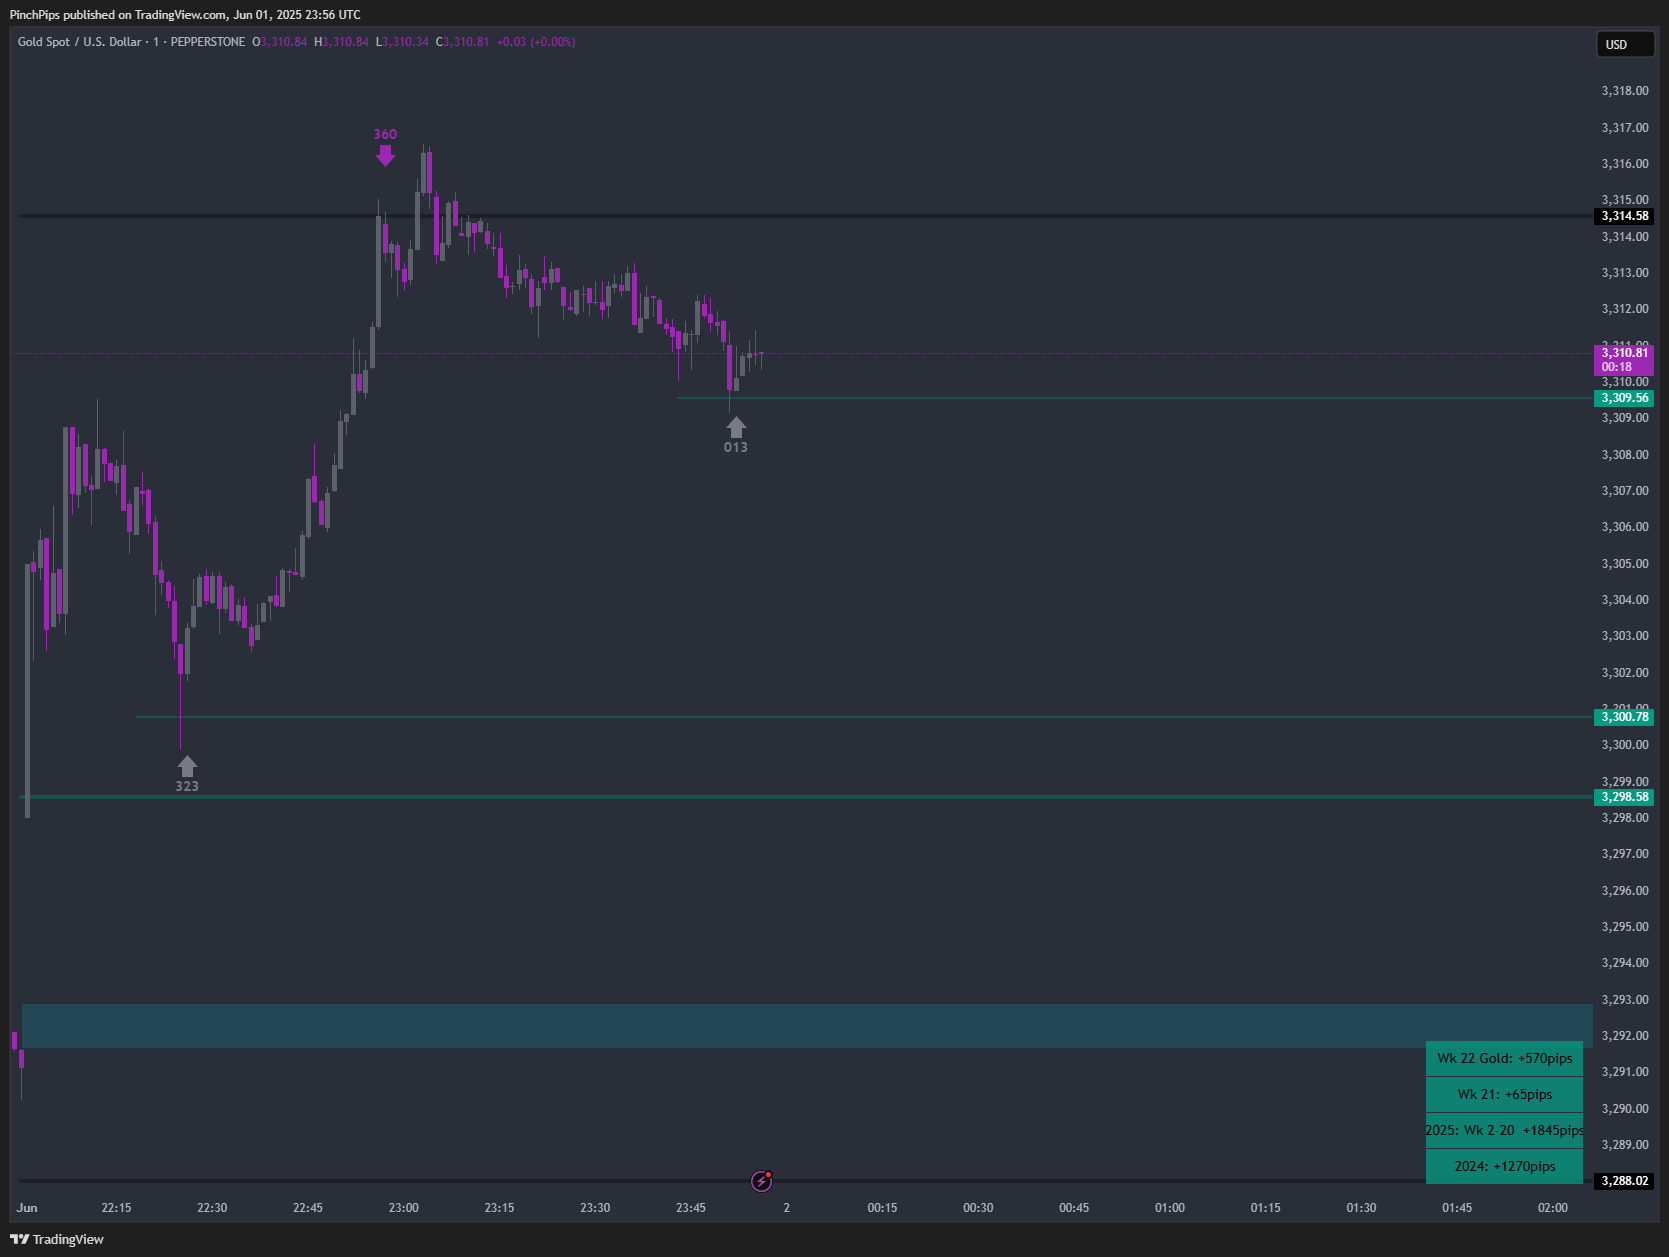Click the 22:30 time axis label
Screen dimensions: 1669x1257
pos(212,1208)
